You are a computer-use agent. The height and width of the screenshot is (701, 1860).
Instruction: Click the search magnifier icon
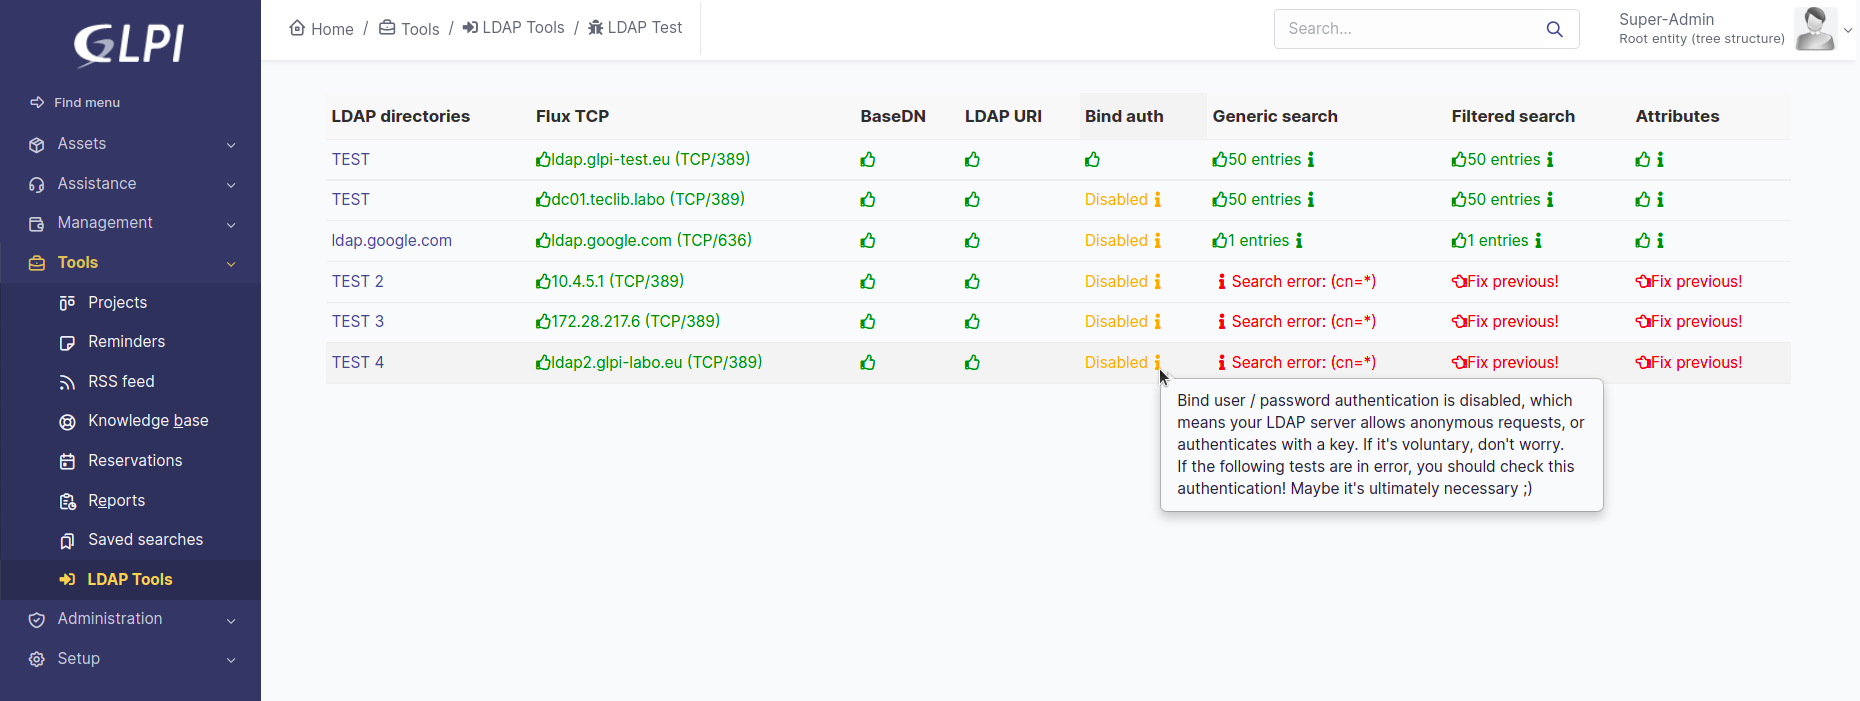click(1554, 29)
